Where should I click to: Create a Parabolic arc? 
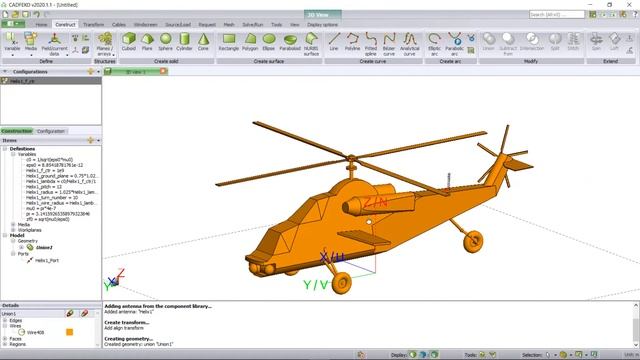(454, 44)
